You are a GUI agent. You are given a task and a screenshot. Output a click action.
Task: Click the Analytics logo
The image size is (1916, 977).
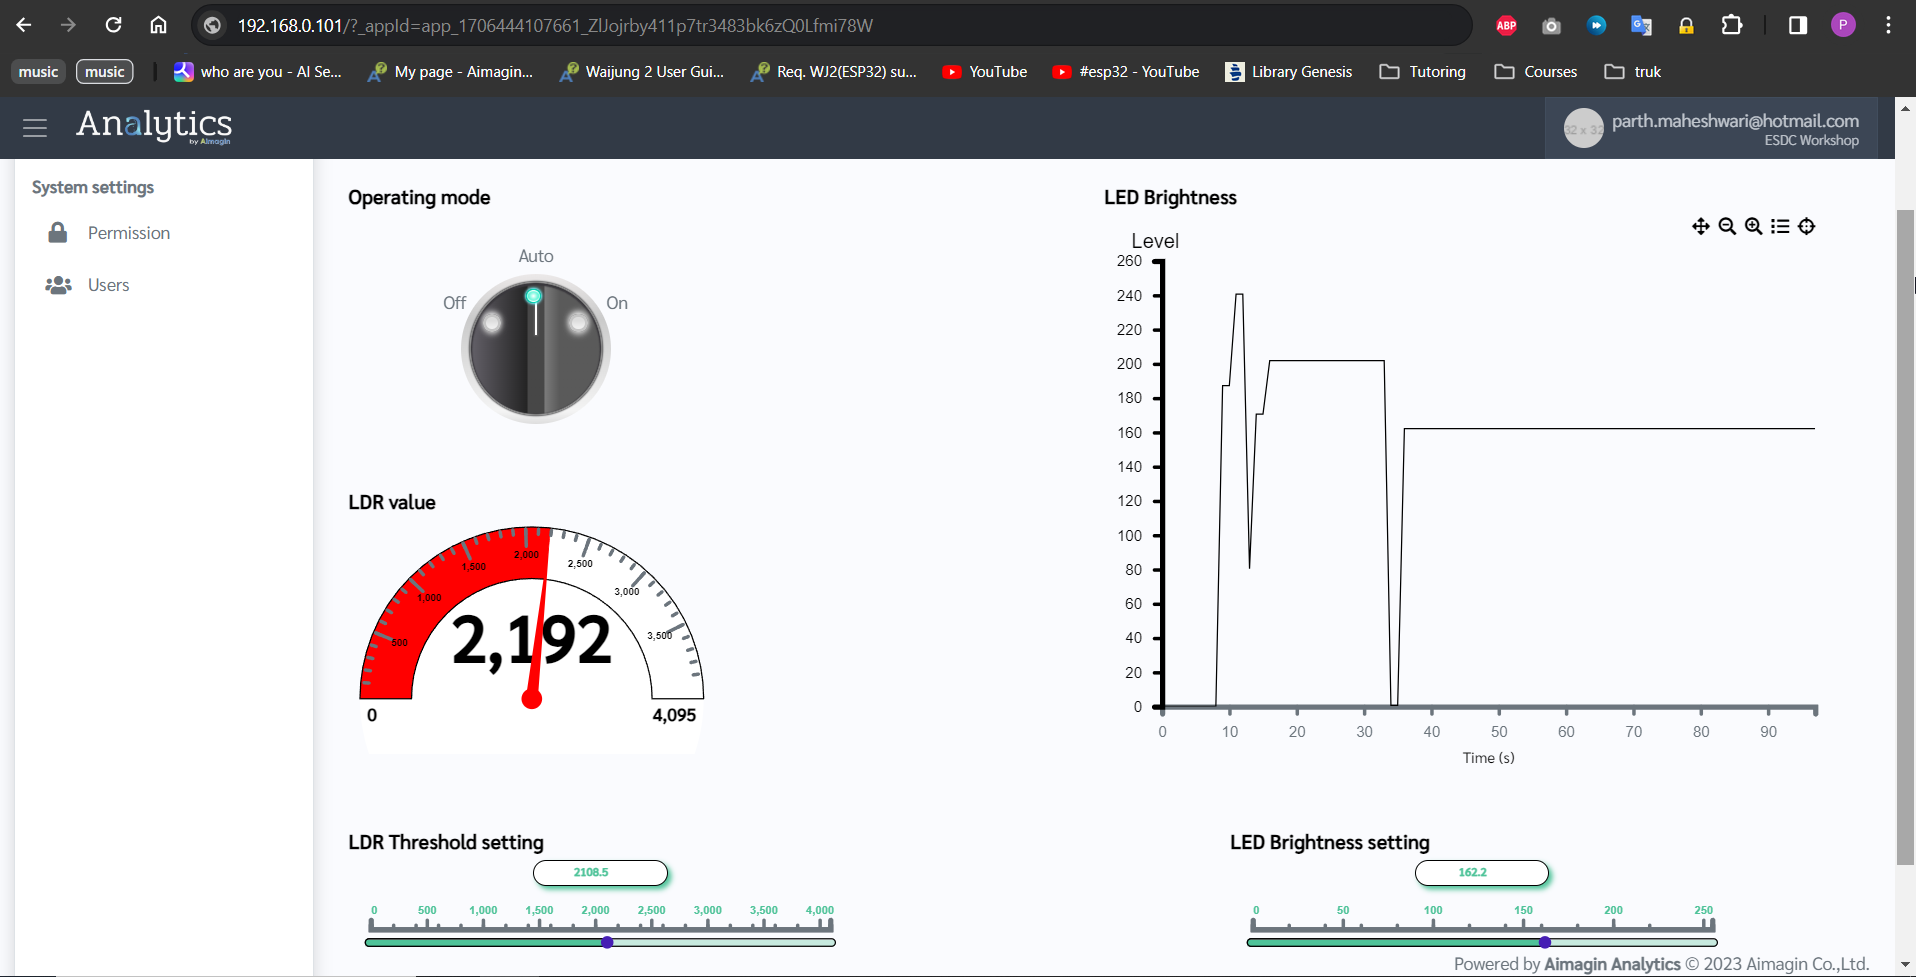pos(154,126)
